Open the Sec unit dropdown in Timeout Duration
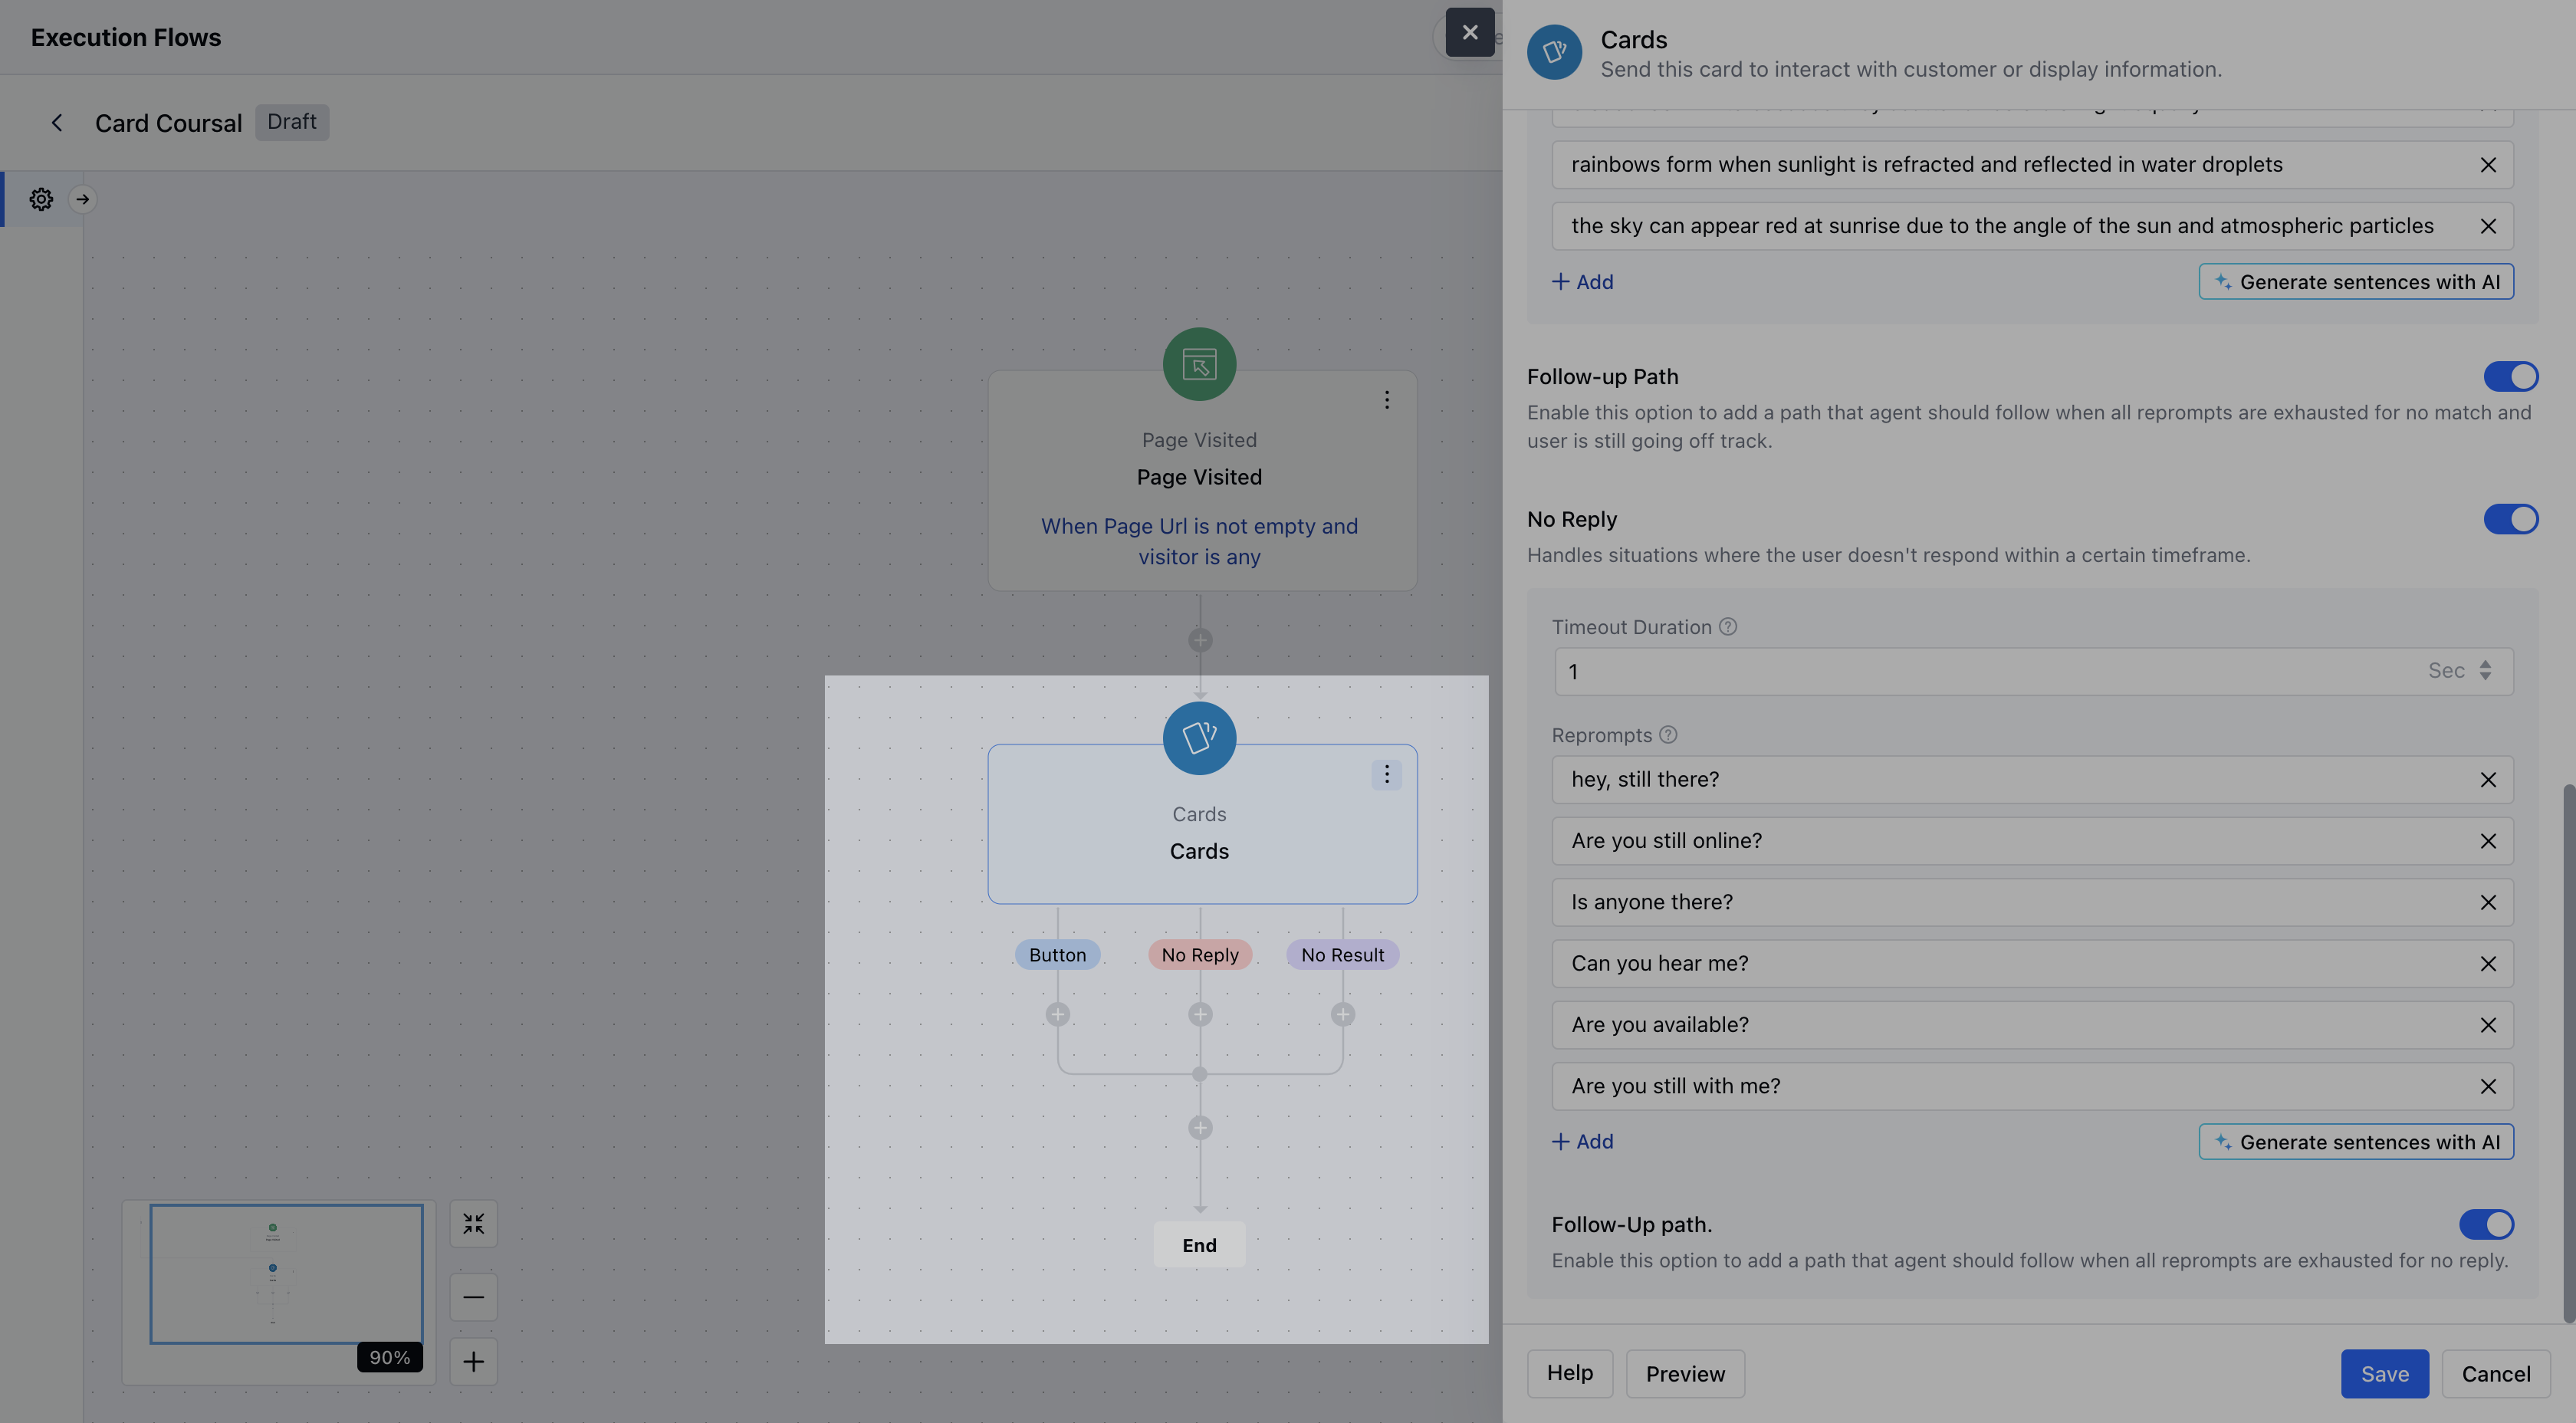The image size is (2576, 1423). [2460, 671]
